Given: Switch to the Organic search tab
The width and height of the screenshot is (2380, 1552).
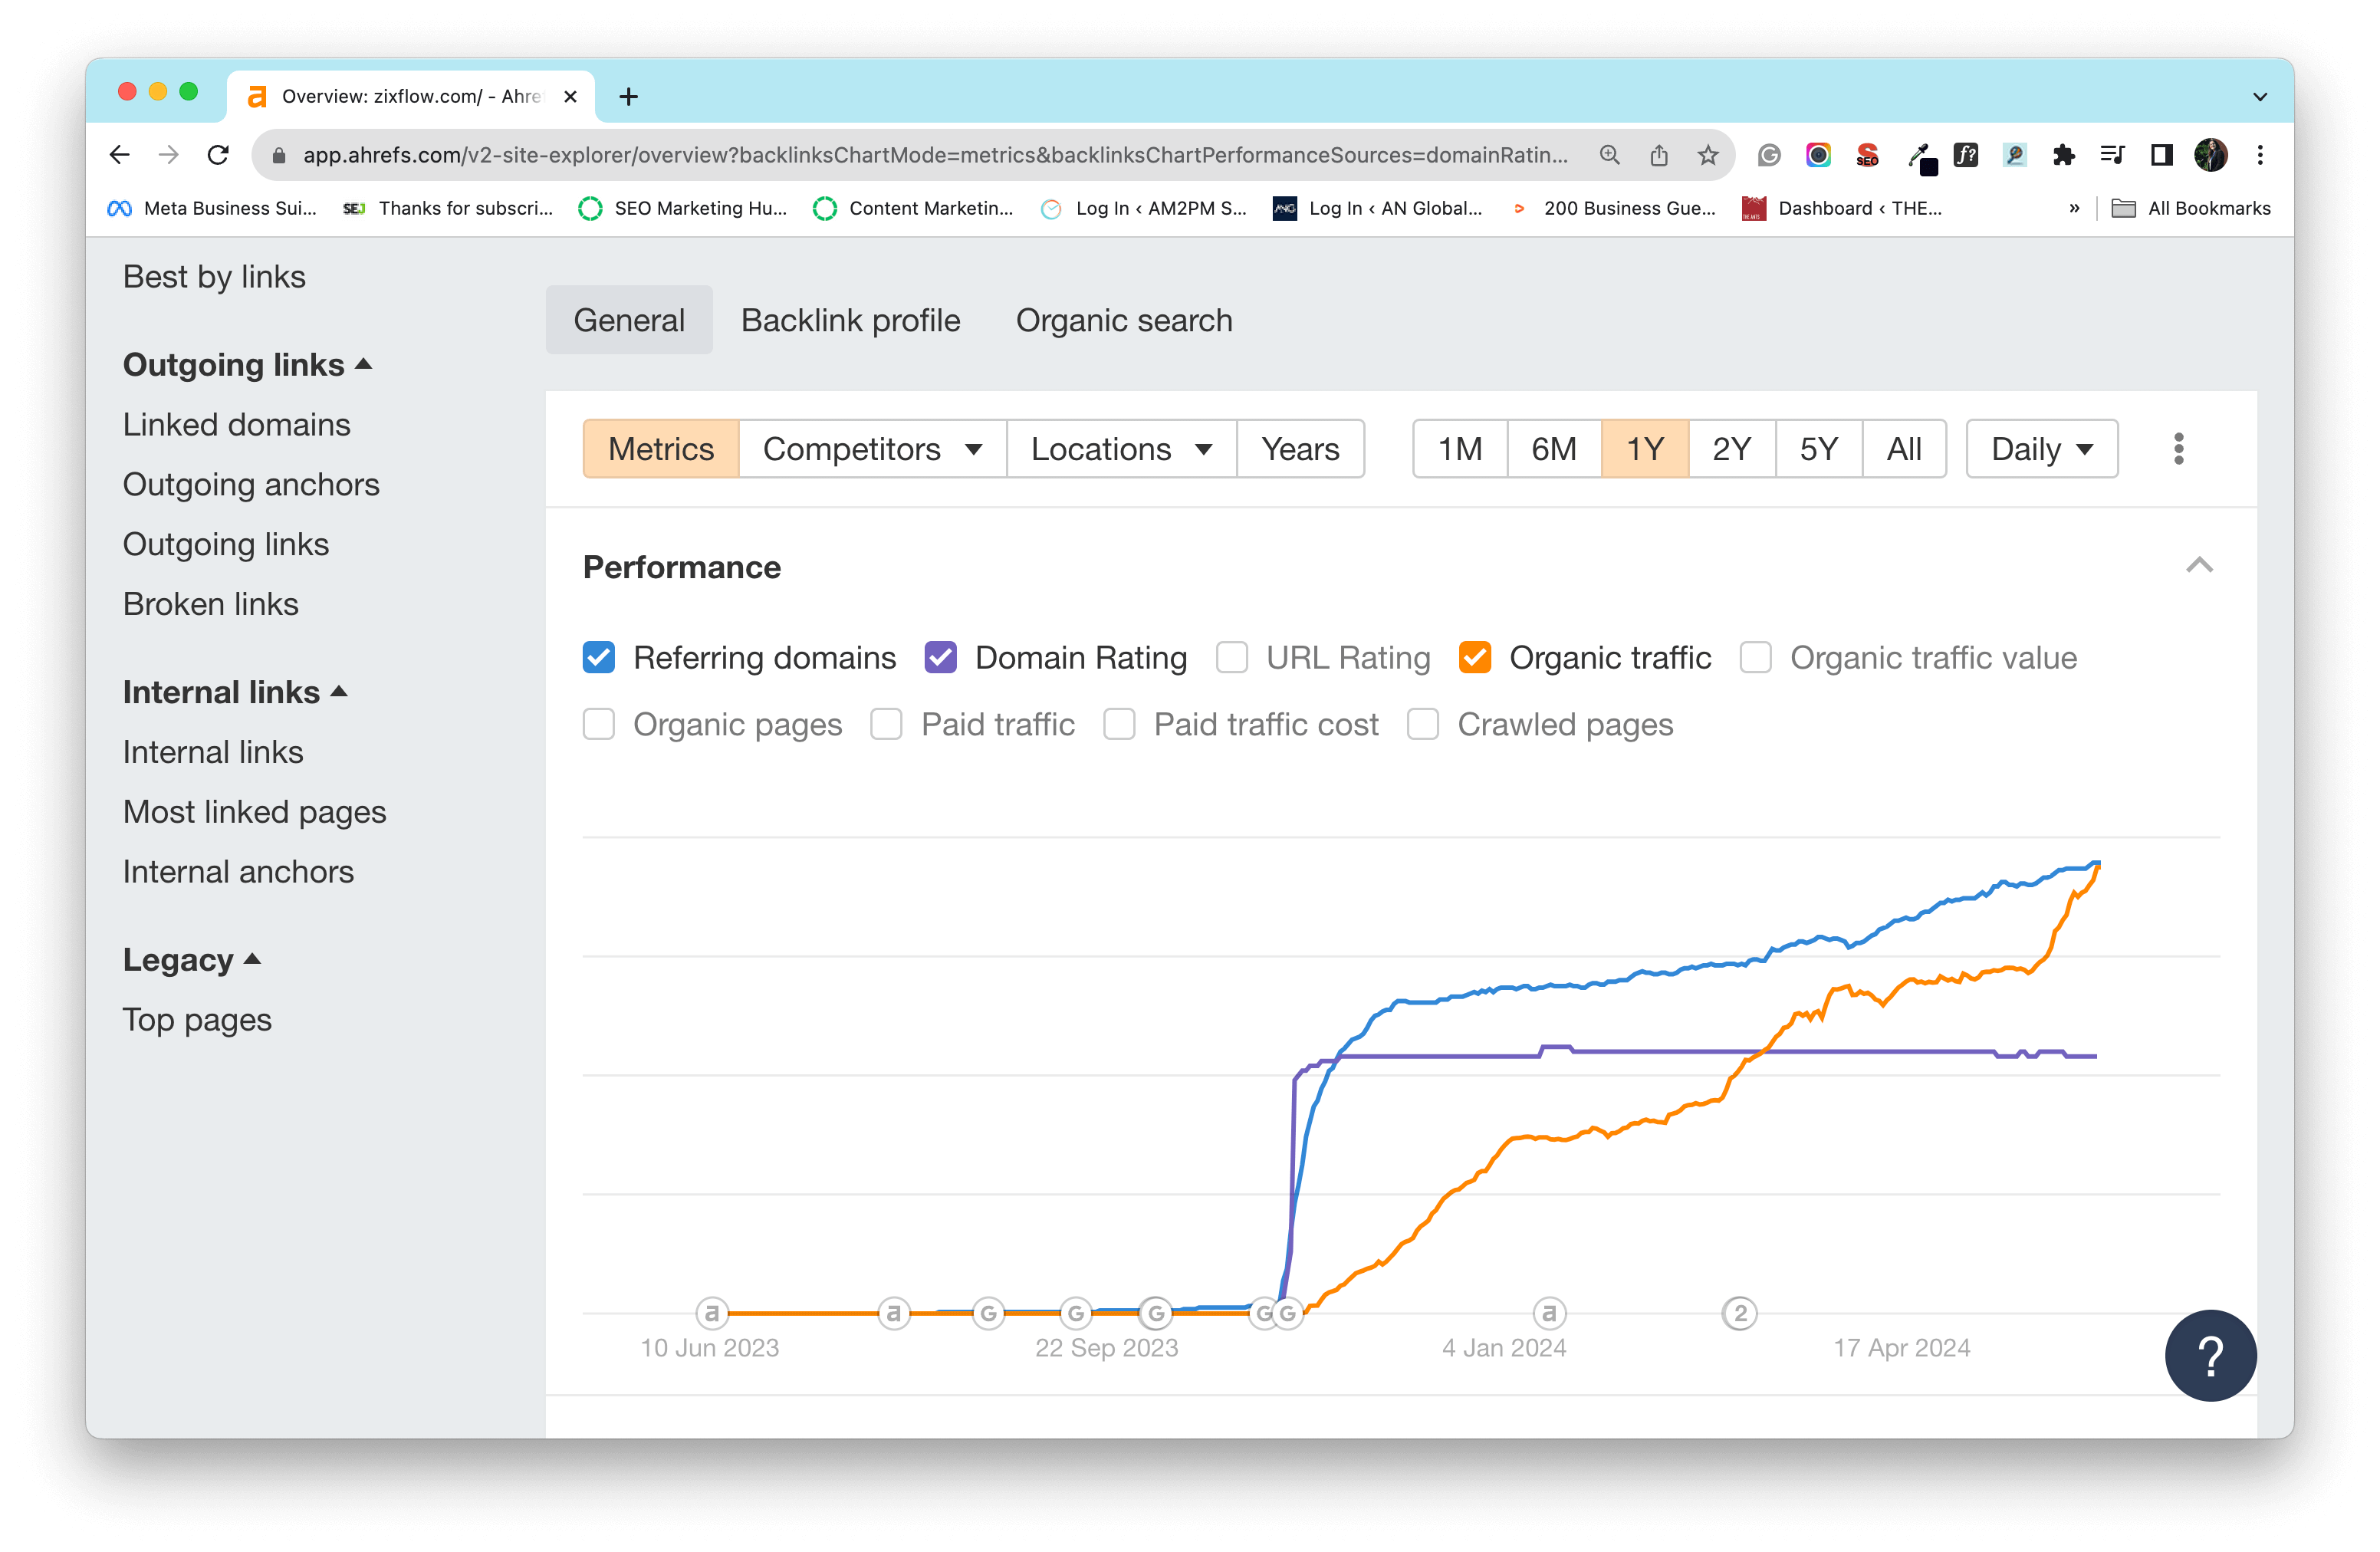Looking at the screenshot, I should pos(1124,319).
